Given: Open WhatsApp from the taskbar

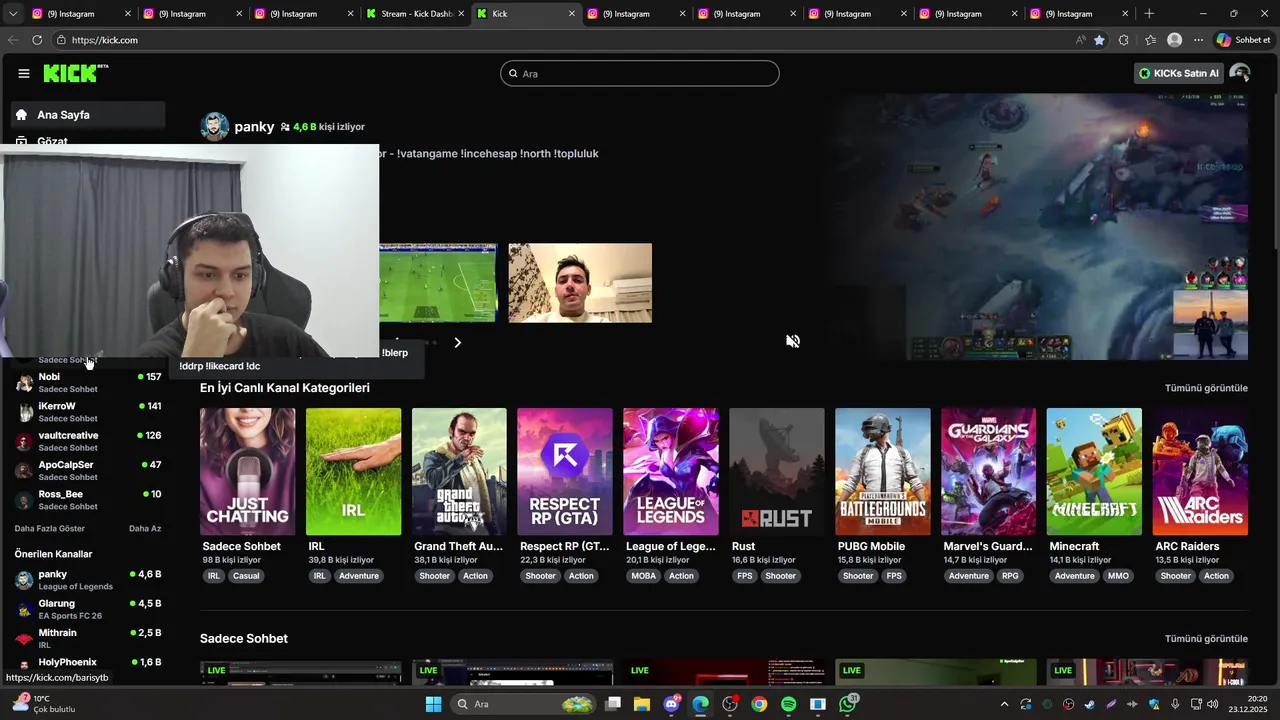Looking at the screenshot, I should 848,704.
